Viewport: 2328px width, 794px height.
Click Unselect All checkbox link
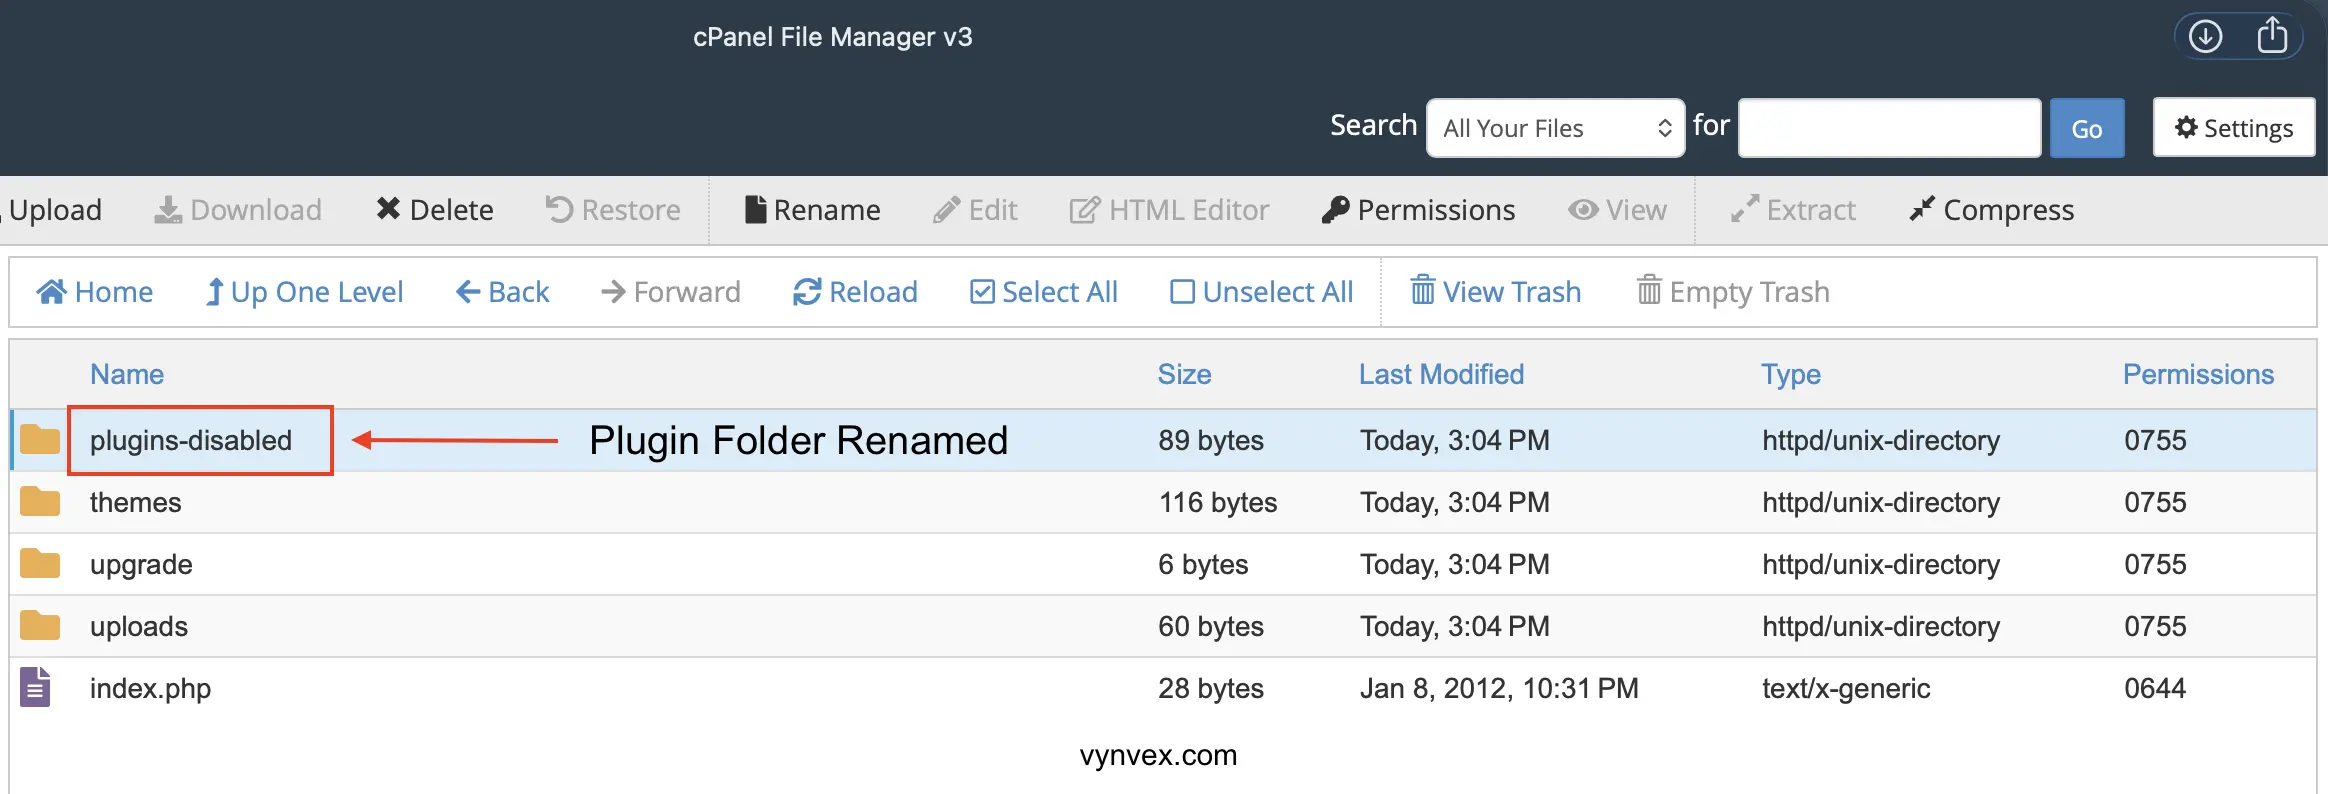(x=1262, y=292)
